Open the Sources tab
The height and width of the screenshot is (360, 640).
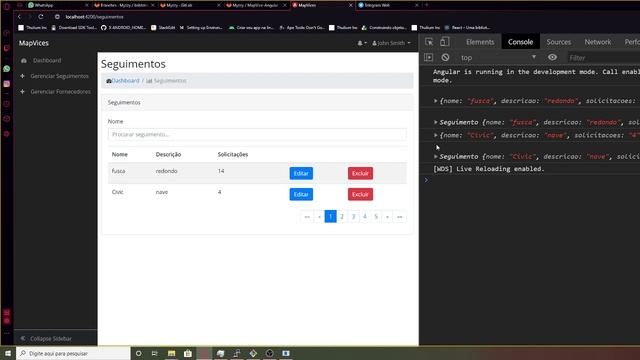[x=559, y=42]
